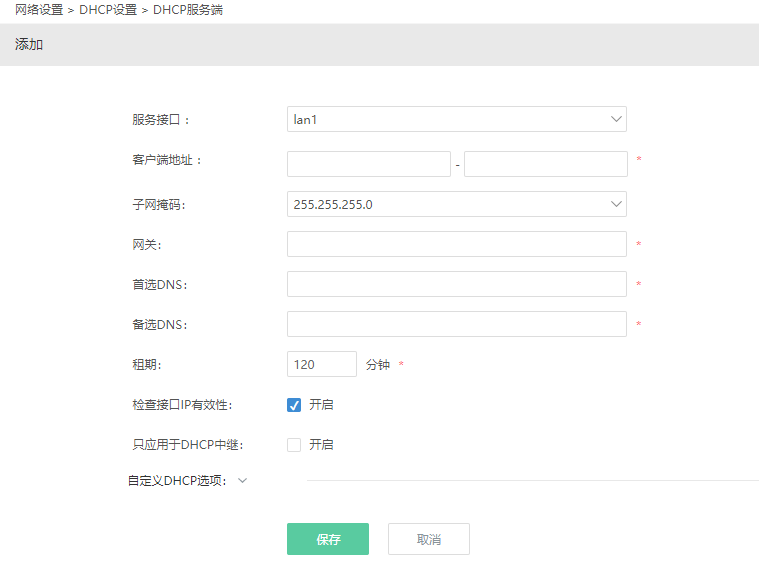Enable 只应用于DHCP中继 开启 checkbox

(x=294, y=445)
